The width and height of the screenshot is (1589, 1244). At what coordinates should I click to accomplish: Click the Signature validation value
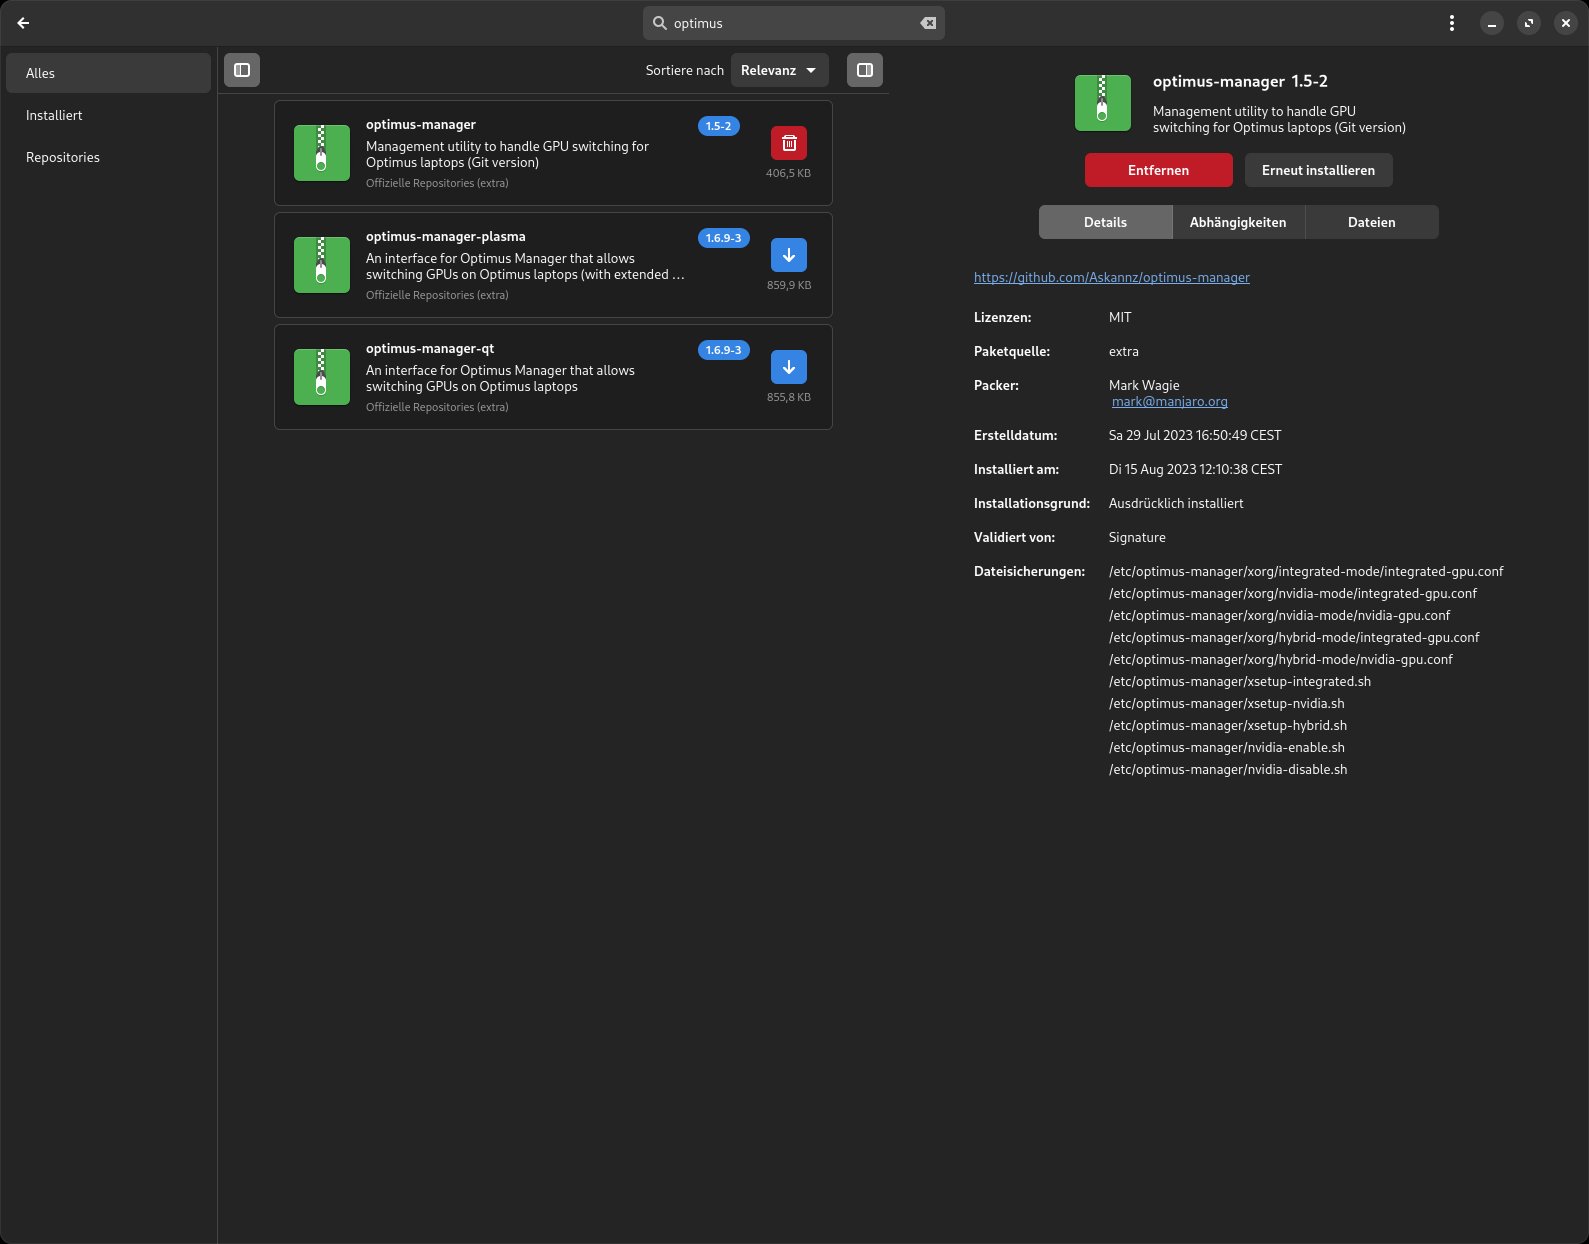coord(1137,537)
